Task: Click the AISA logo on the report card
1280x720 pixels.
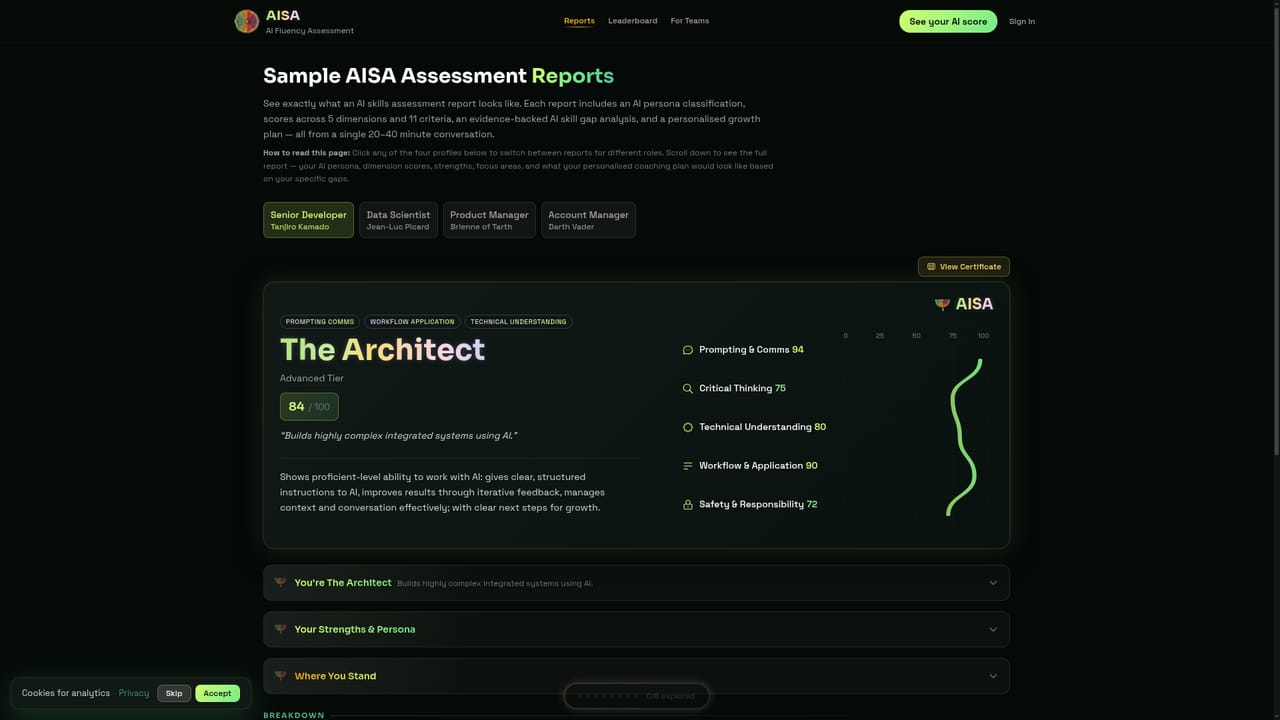Action: coord(964,304)
